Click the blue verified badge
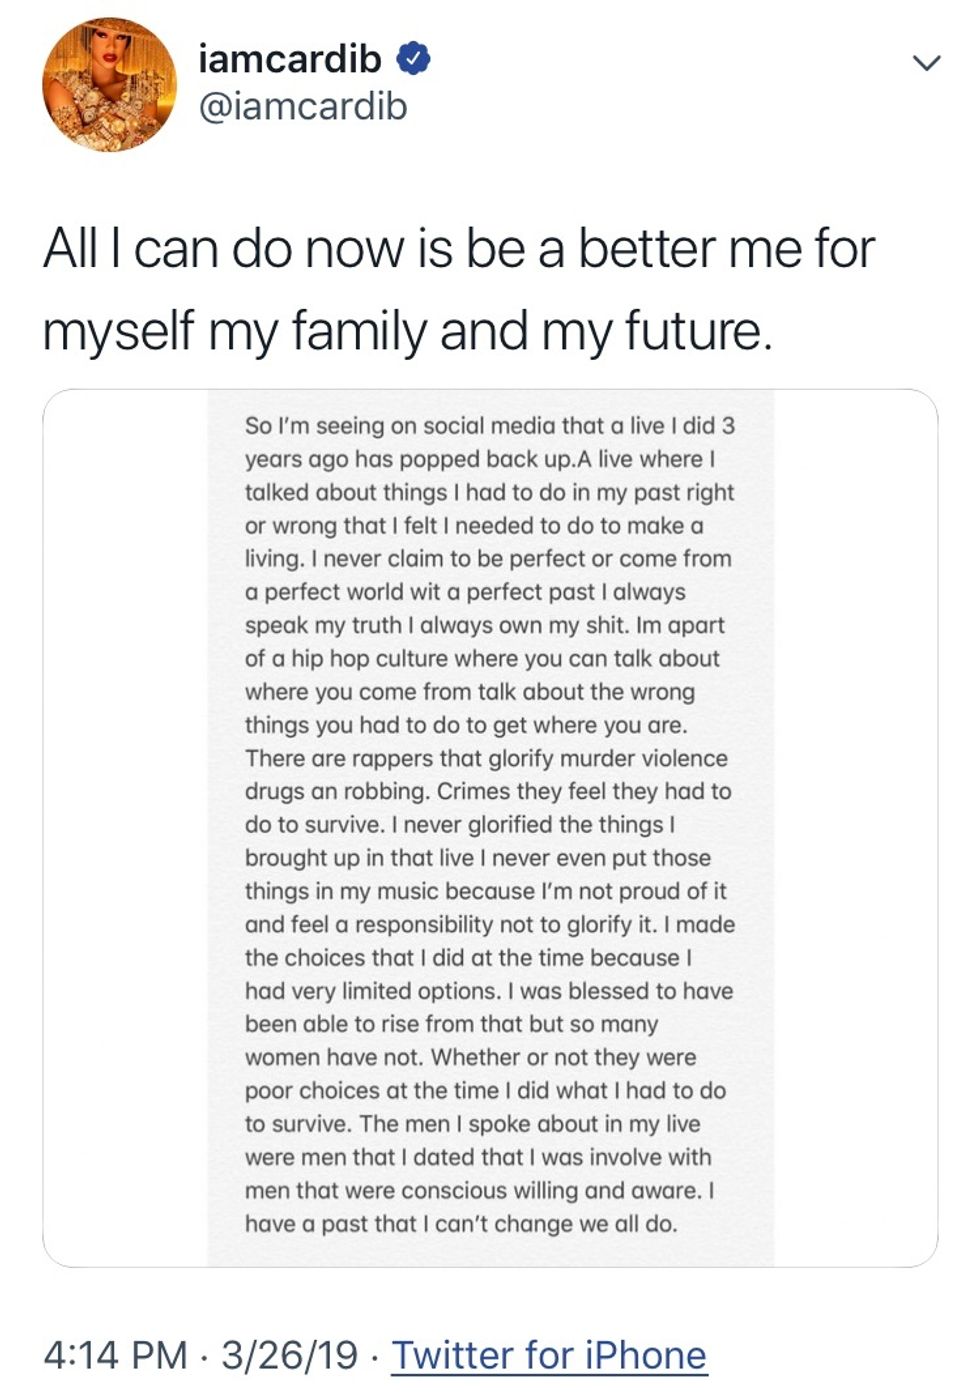This screenshot has height=1399, width=980. (413, 59)
